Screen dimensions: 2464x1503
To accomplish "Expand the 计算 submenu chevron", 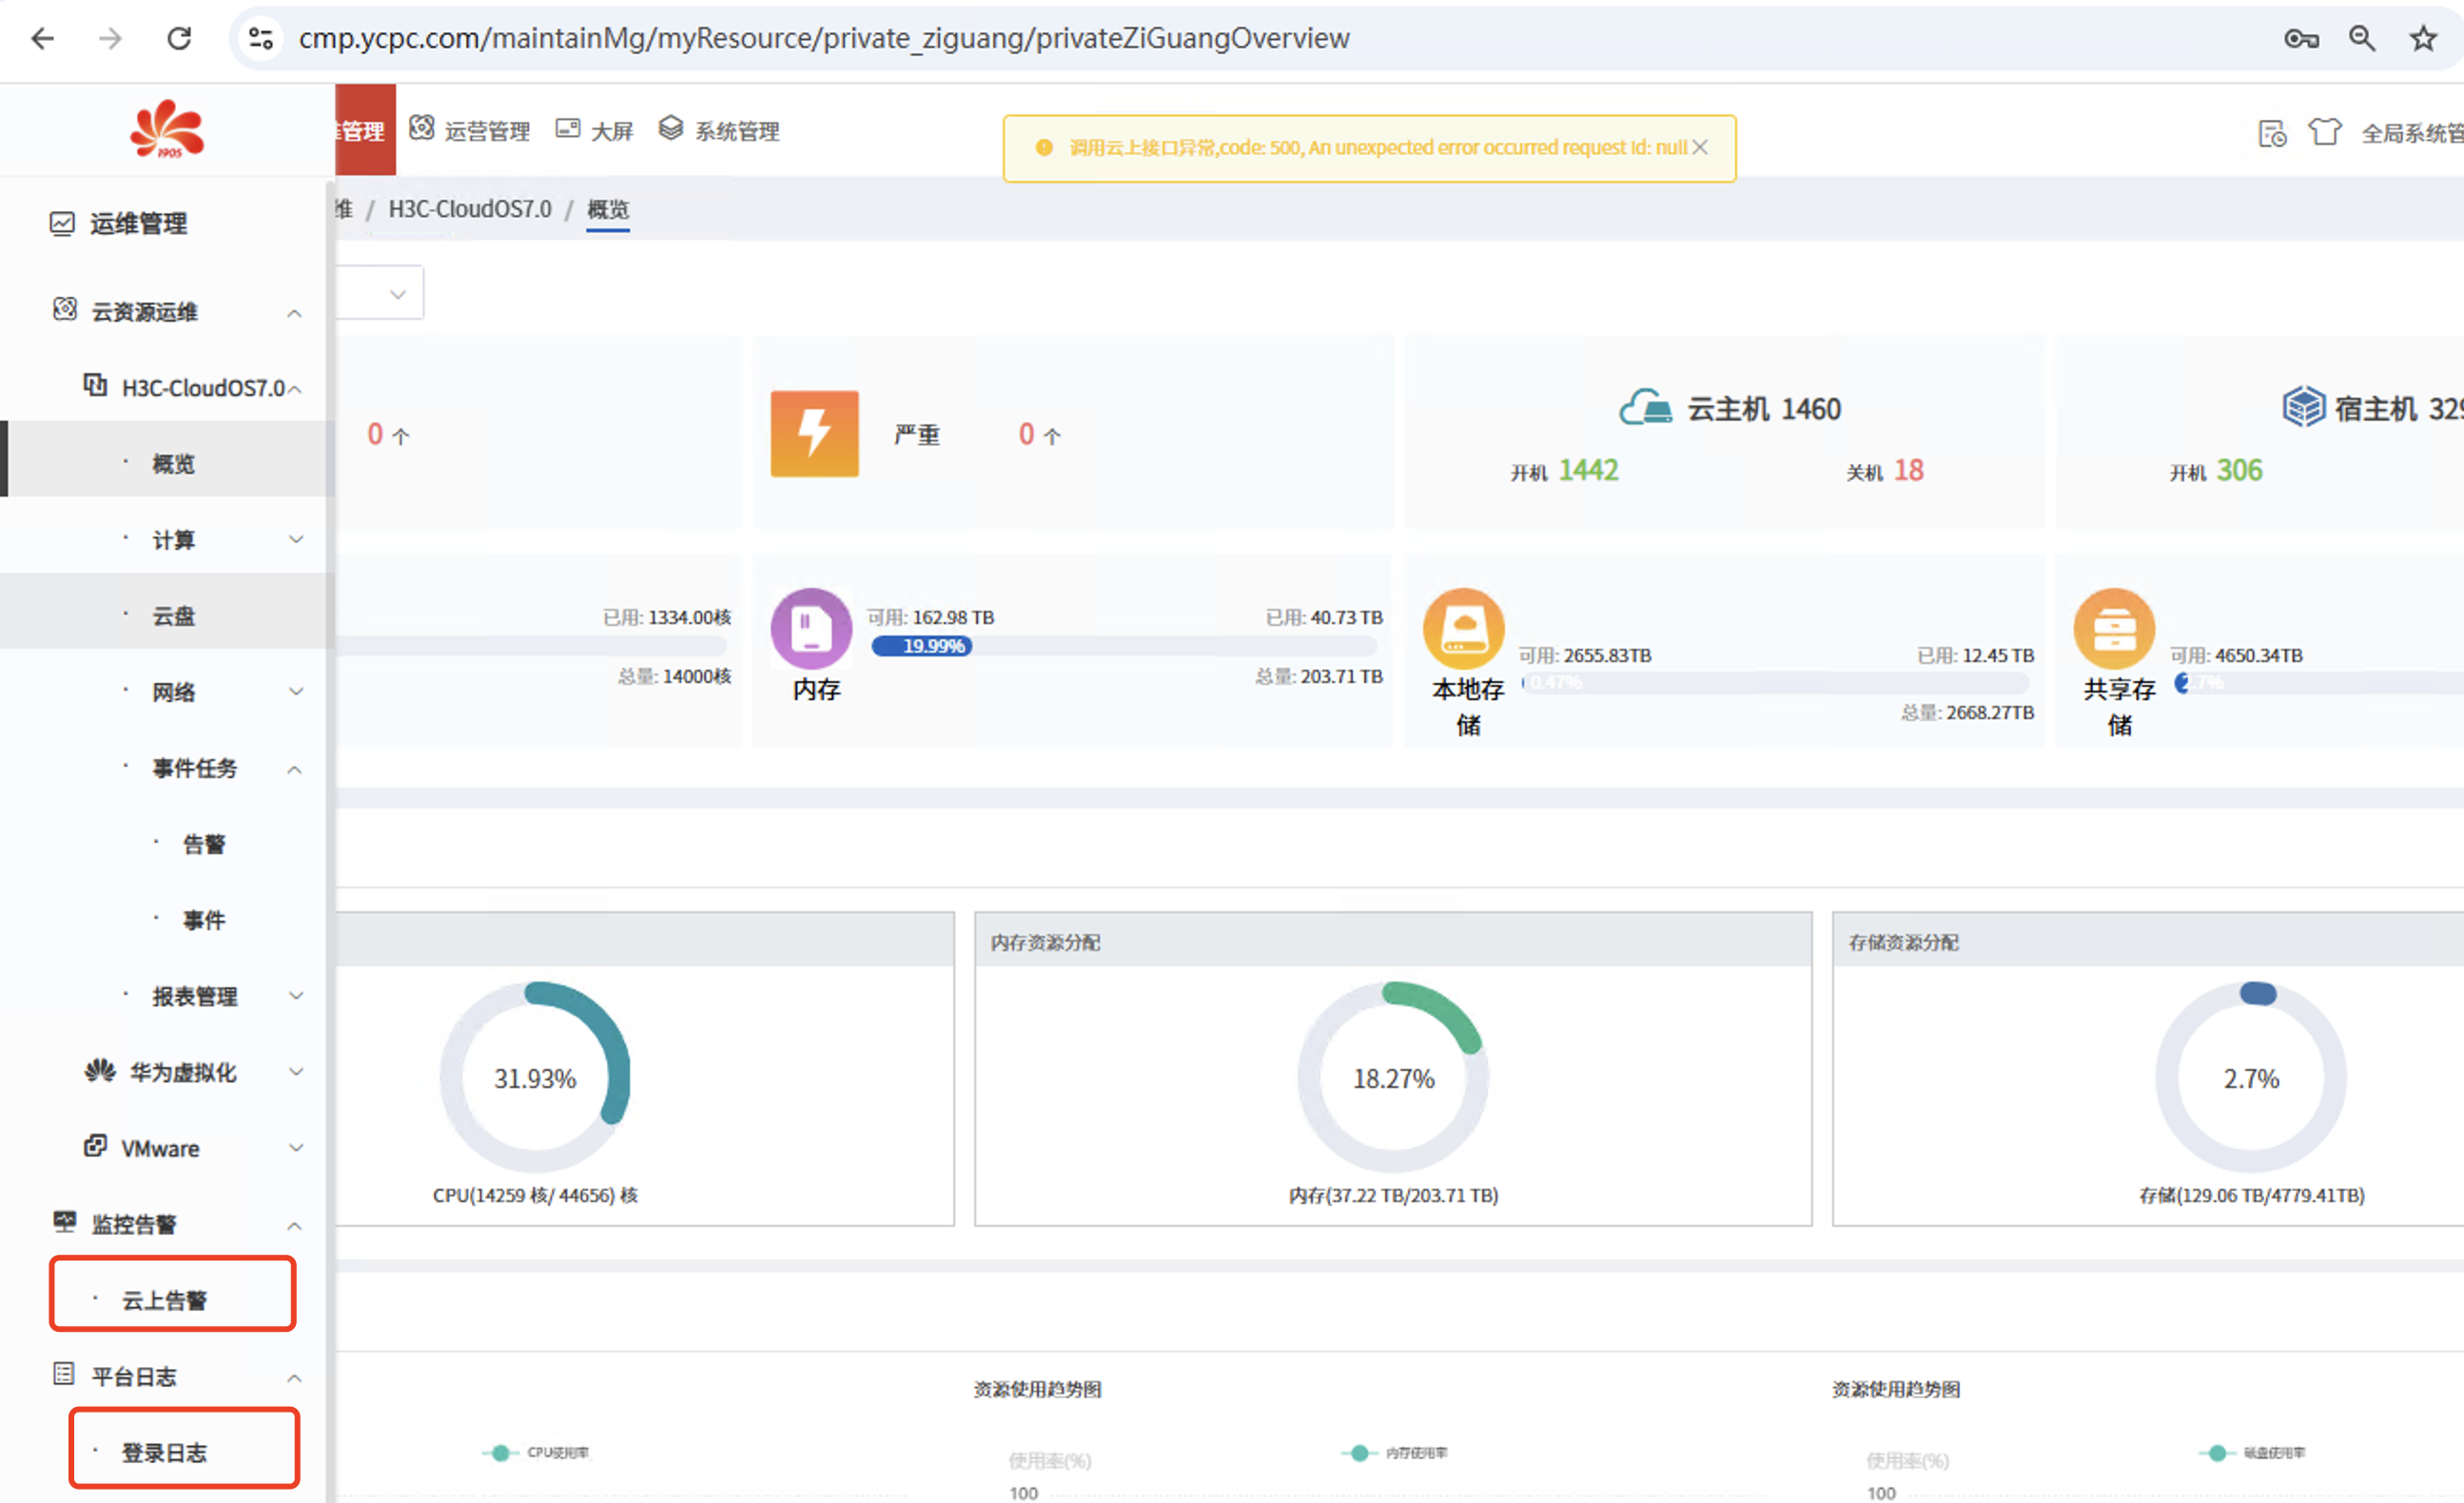I will click(296, 539).
